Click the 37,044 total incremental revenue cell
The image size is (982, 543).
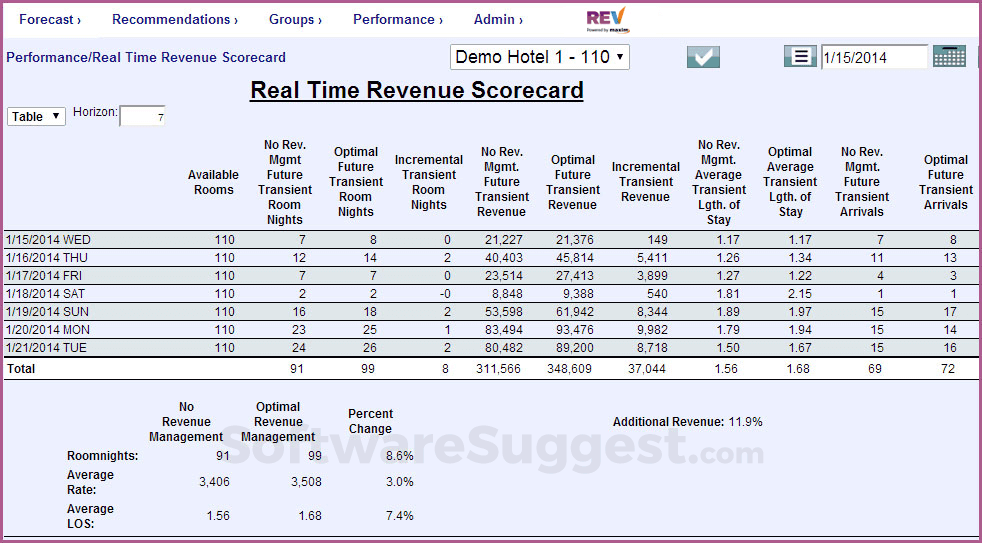(646, 369)
